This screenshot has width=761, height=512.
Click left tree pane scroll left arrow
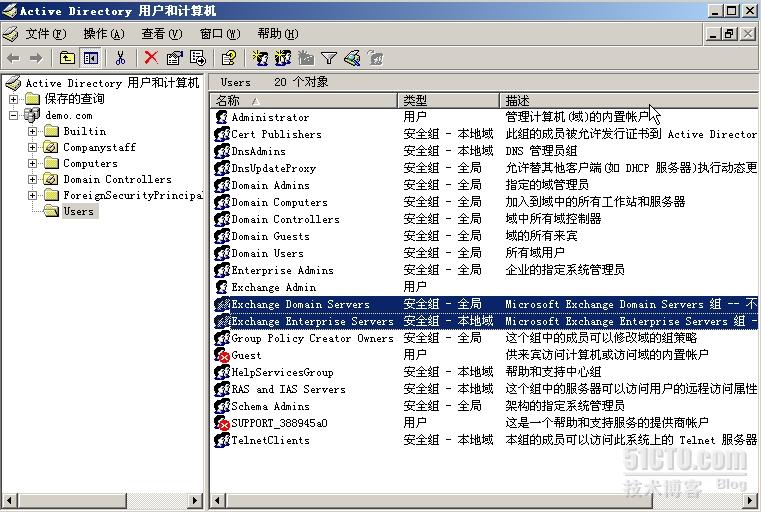(10, 500)
